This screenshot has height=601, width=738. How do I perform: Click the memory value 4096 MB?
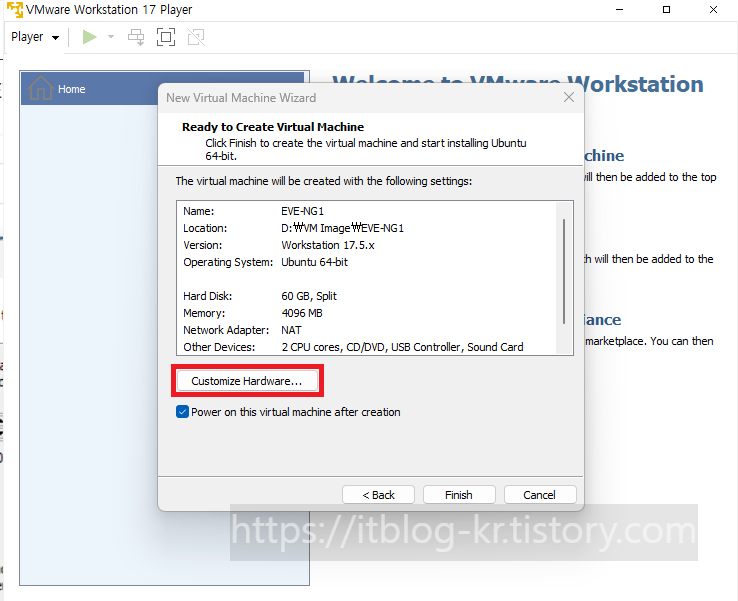click(302, 313)
